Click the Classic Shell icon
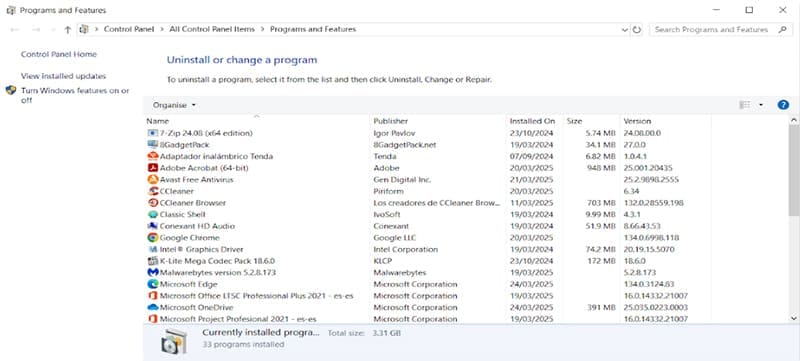This screenshot has height=361, width=800. coord(153,215)
